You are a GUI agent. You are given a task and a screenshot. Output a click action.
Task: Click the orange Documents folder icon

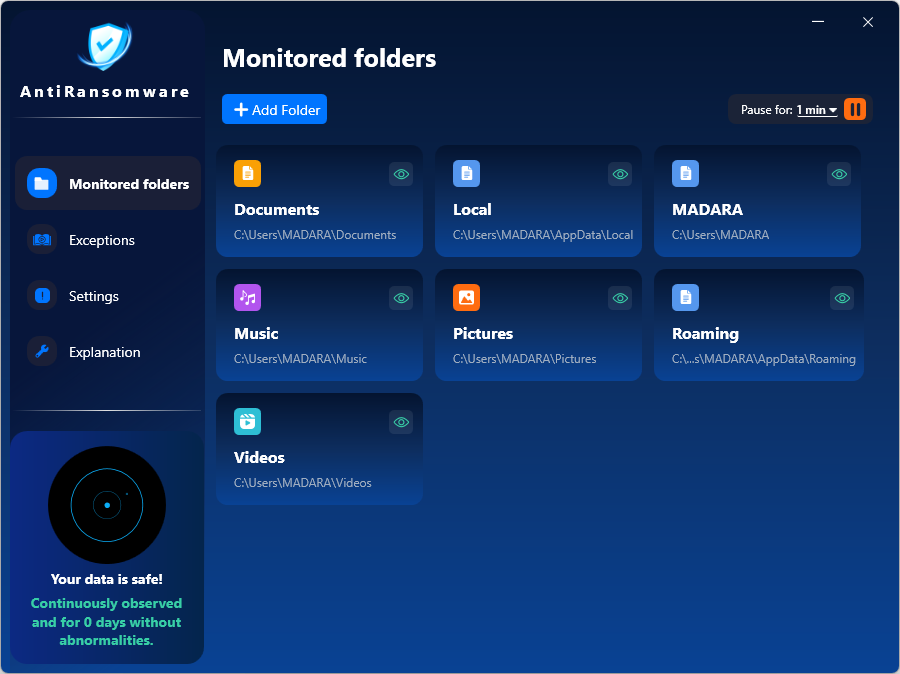(247, 173)
